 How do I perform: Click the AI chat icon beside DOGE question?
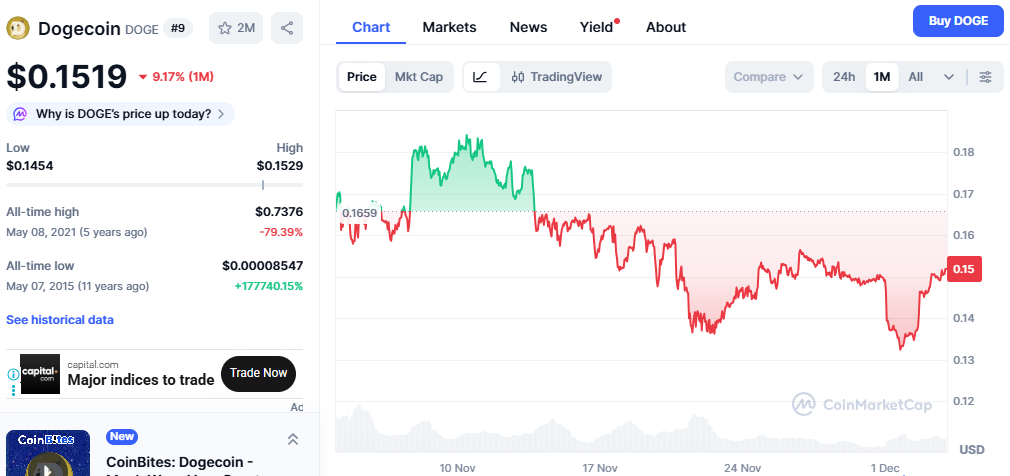[21, 114]
